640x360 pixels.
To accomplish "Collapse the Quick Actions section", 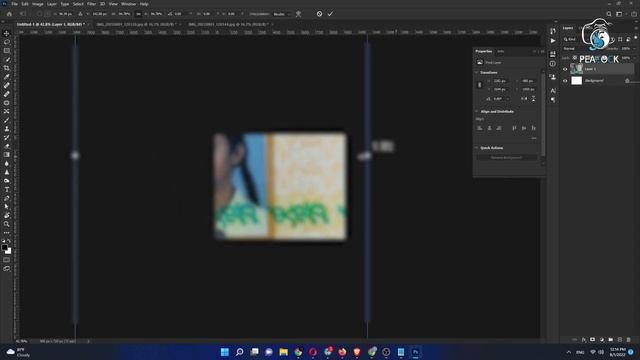I will point(476,148).
